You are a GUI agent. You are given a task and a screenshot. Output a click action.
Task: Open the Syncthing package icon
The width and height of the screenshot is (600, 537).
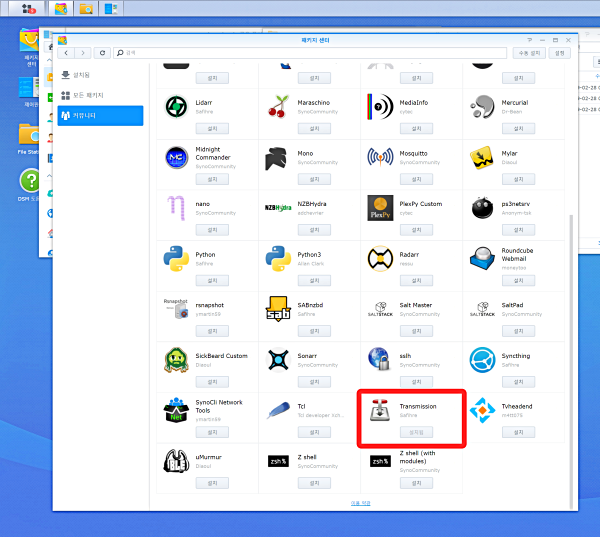(x=482, y=360)
